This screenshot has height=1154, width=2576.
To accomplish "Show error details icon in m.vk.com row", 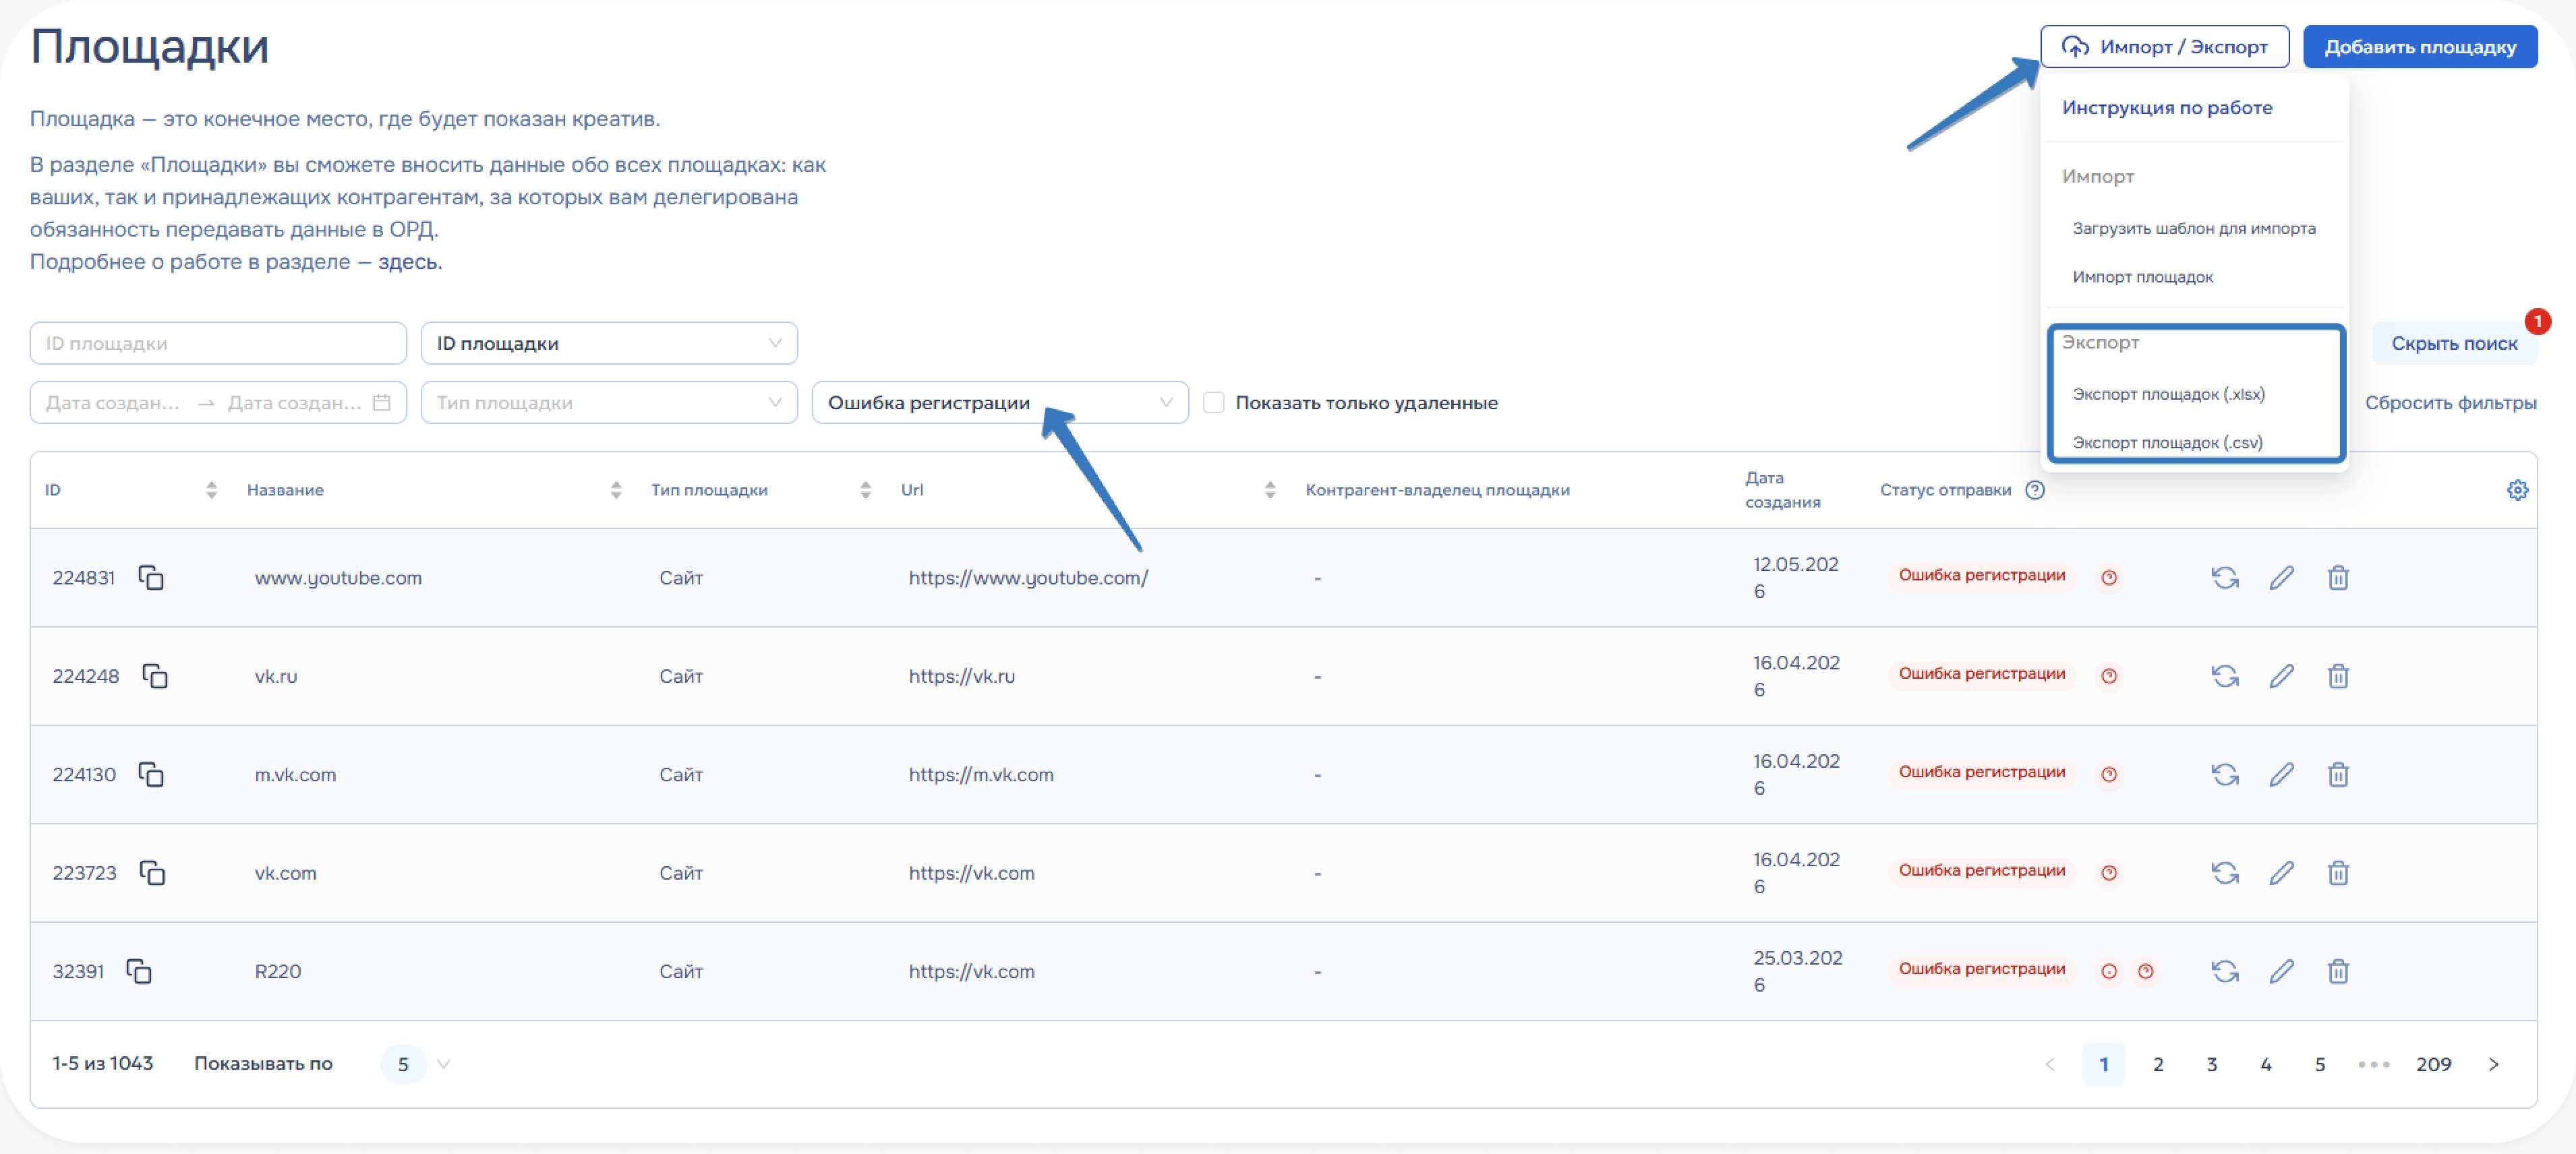I will (2109, 774).
